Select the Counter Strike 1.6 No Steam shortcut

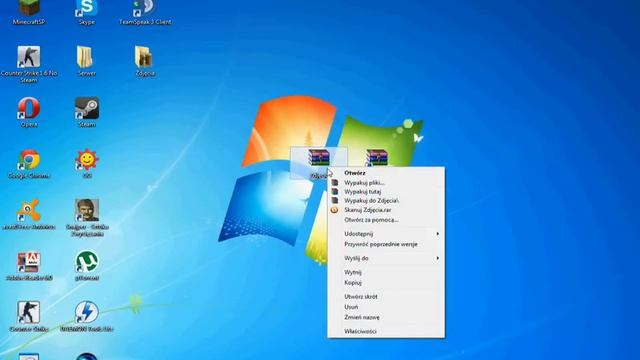tap(29, 64)
